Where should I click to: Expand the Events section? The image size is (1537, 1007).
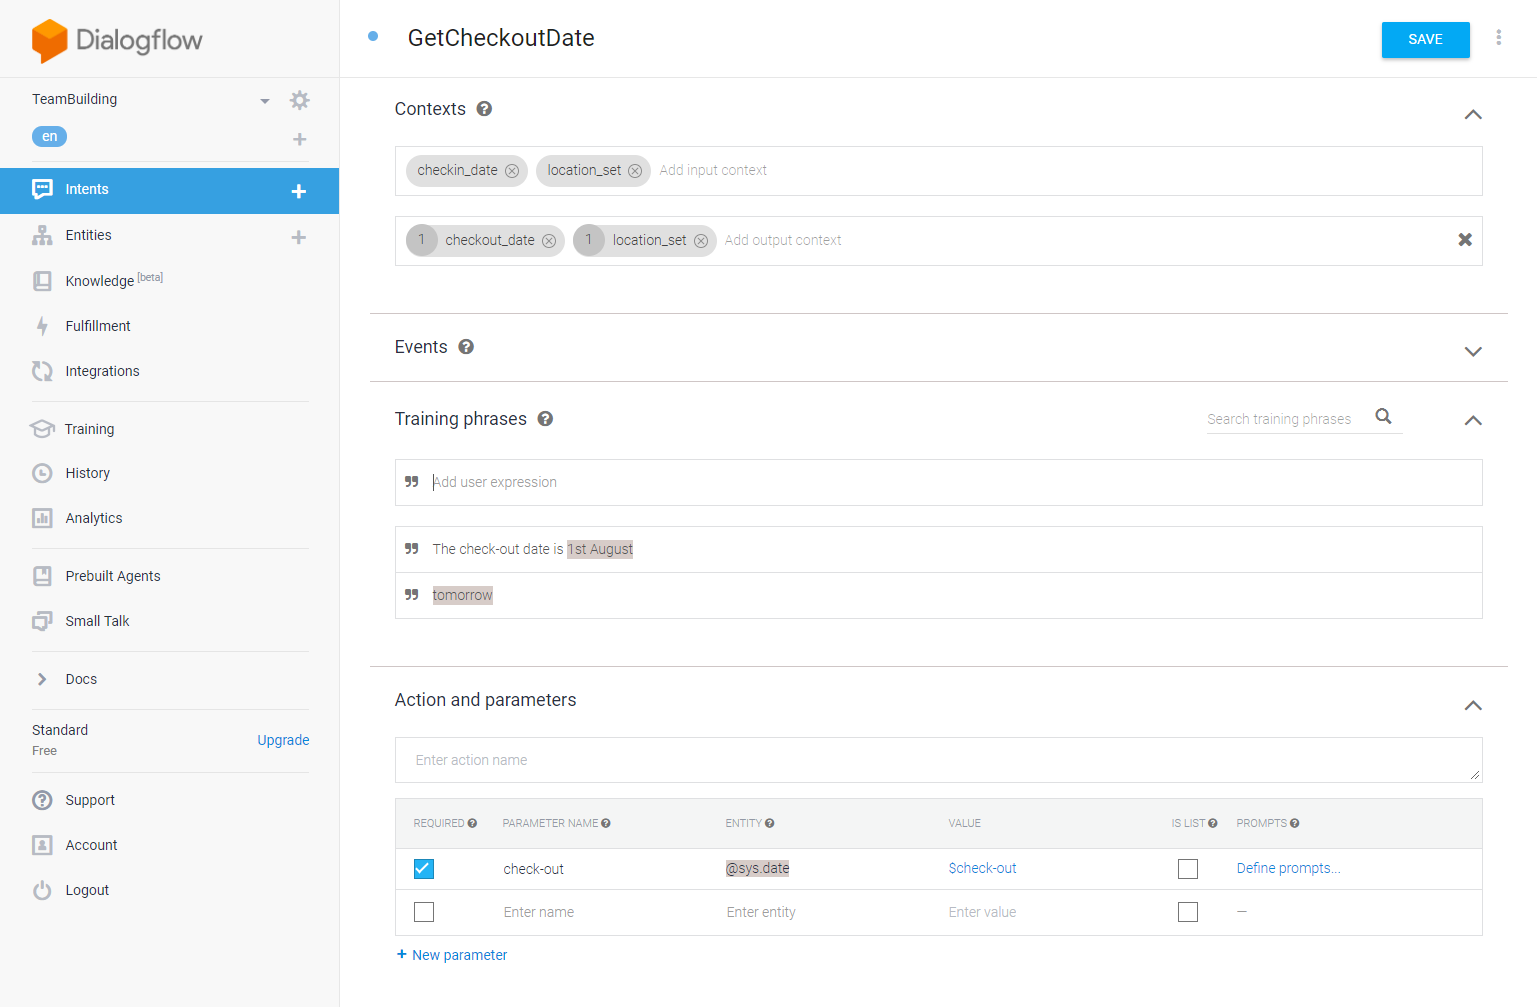click(1472, 351)
